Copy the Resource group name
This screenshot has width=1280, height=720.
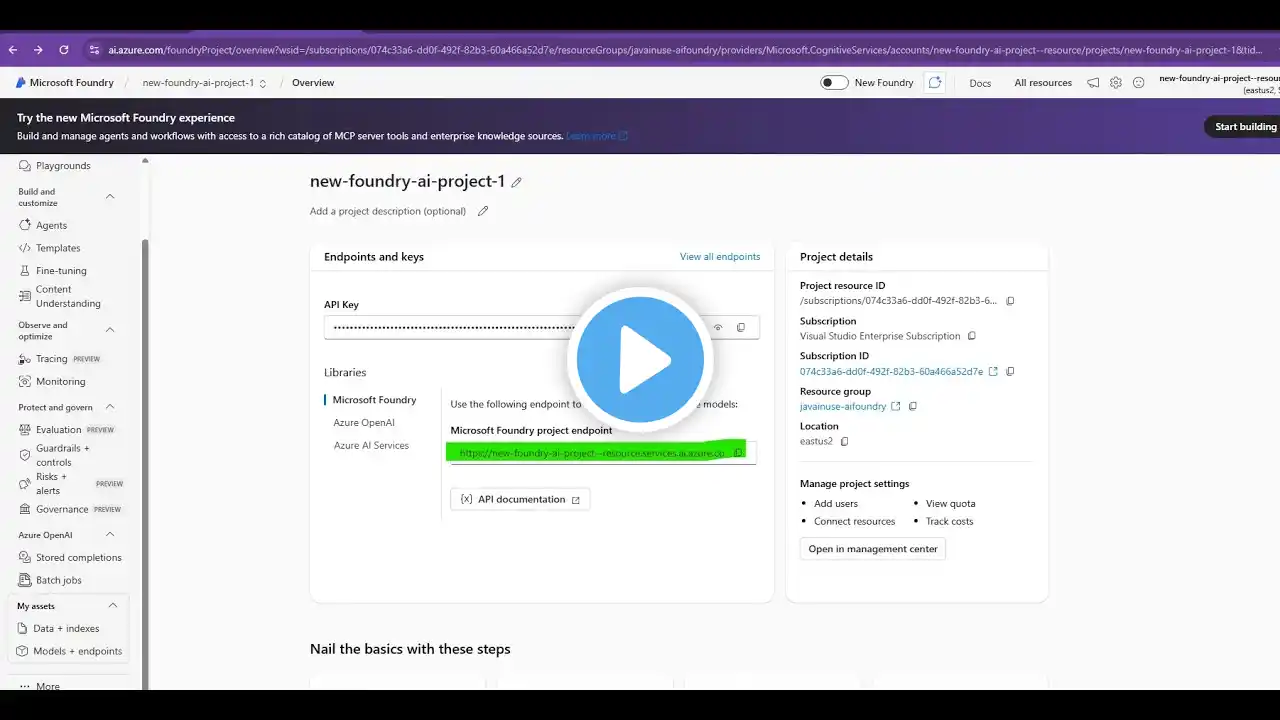tap(913, 407)
